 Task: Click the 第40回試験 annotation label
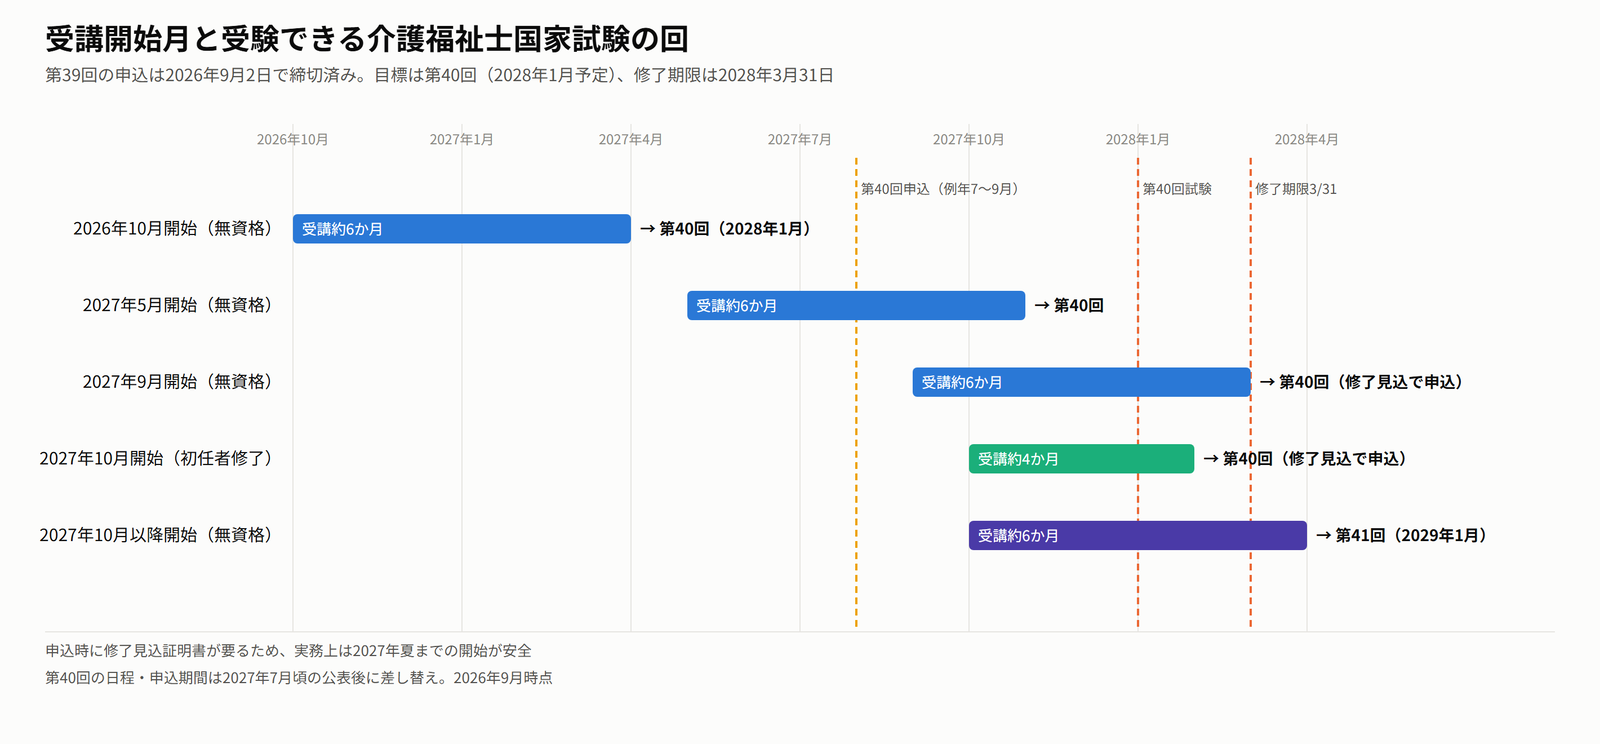point(1177,189)
